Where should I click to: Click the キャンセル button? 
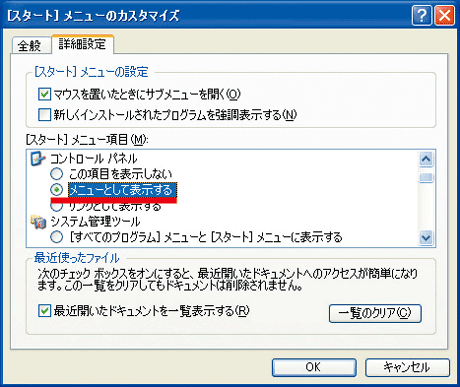click(407, 367)
